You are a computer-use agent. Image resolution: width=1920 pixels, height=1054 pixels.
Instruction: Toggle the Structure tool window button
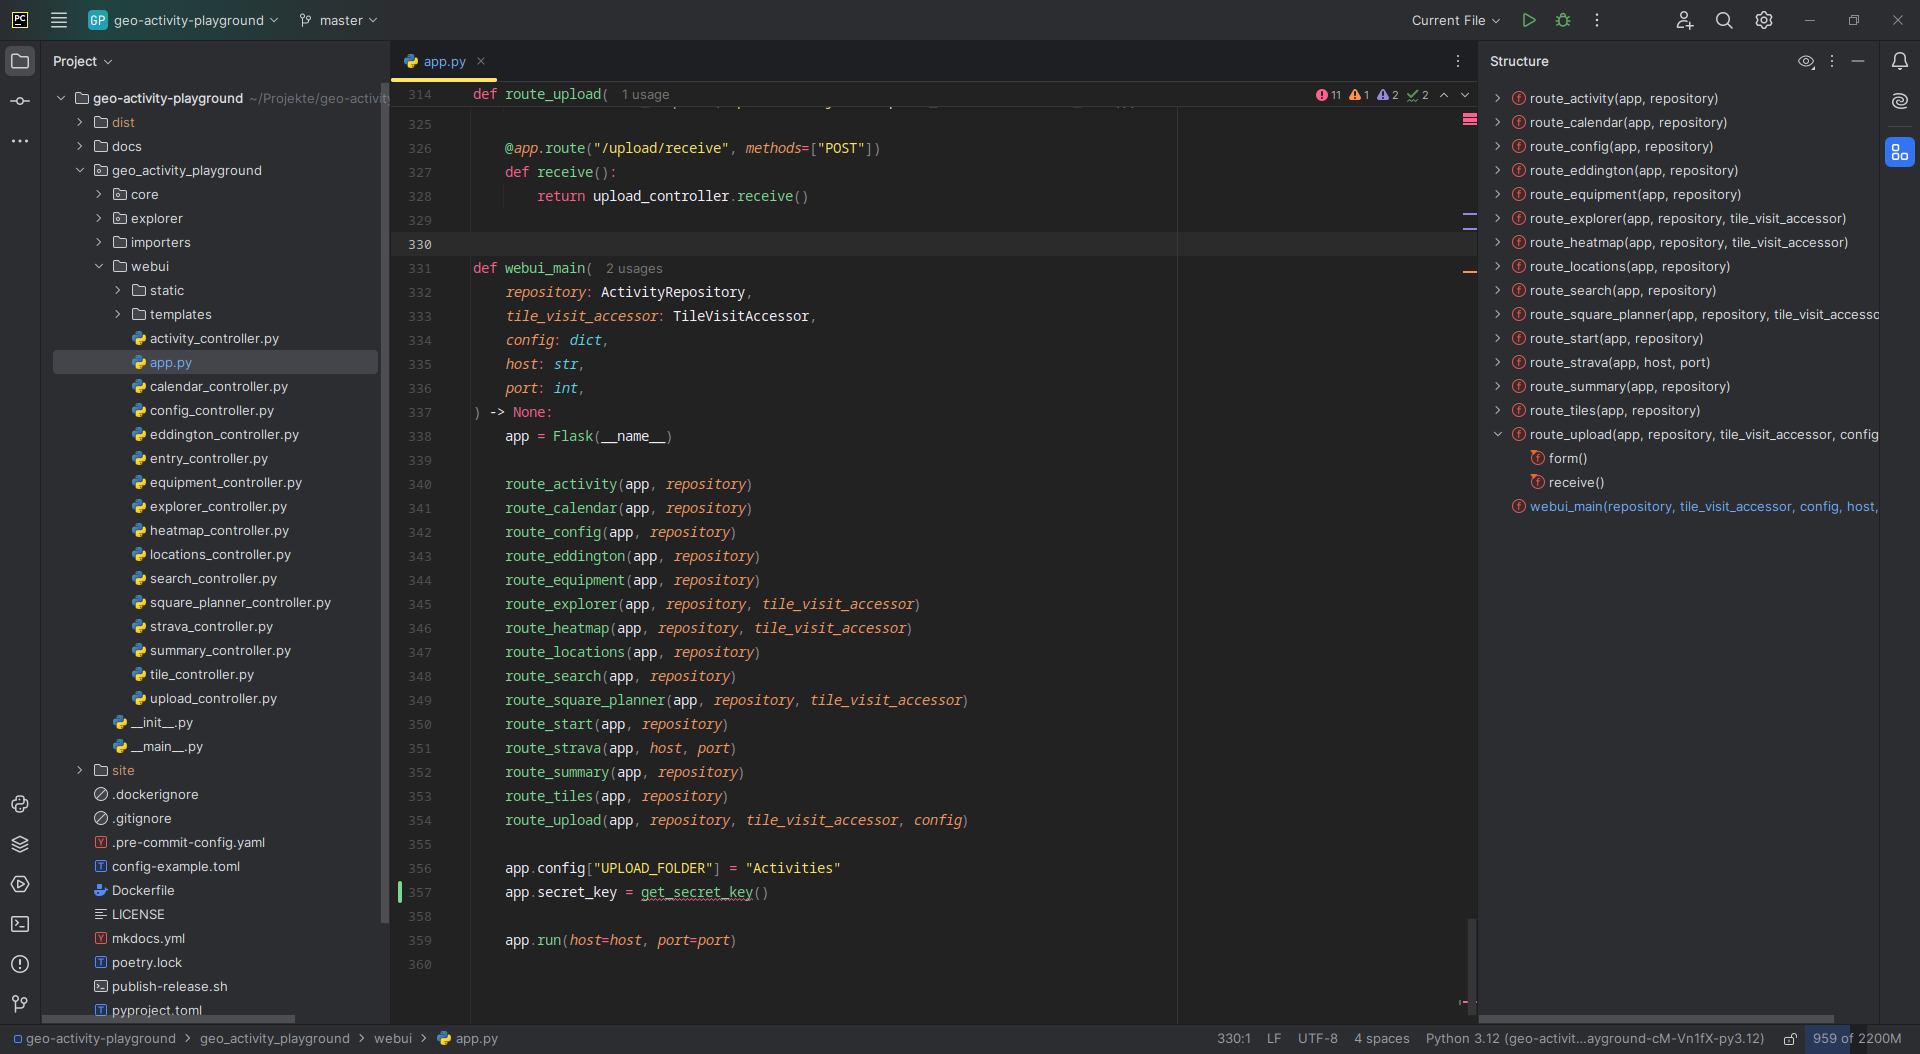coord(1900,152)
